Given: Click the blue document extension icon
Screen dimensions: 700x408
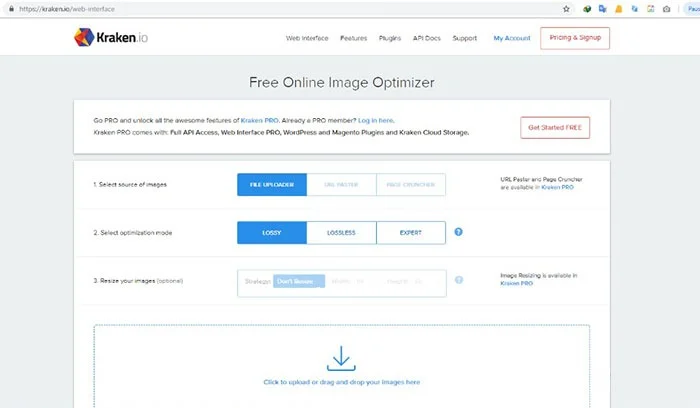Looking at the screenshot, I should point(634,9).
